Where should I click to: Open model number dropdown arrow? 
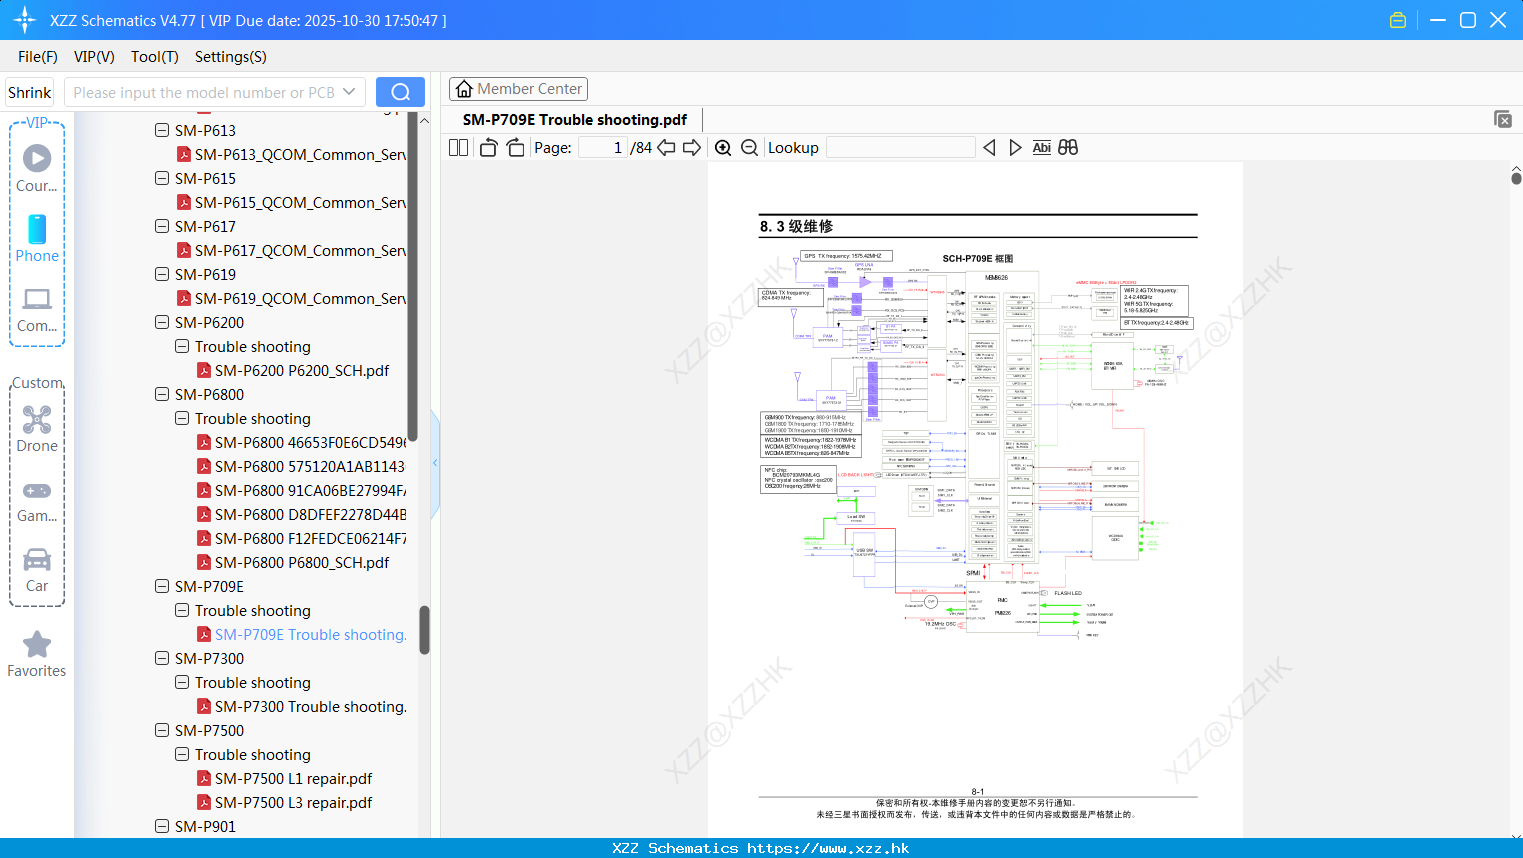(349, 92)
